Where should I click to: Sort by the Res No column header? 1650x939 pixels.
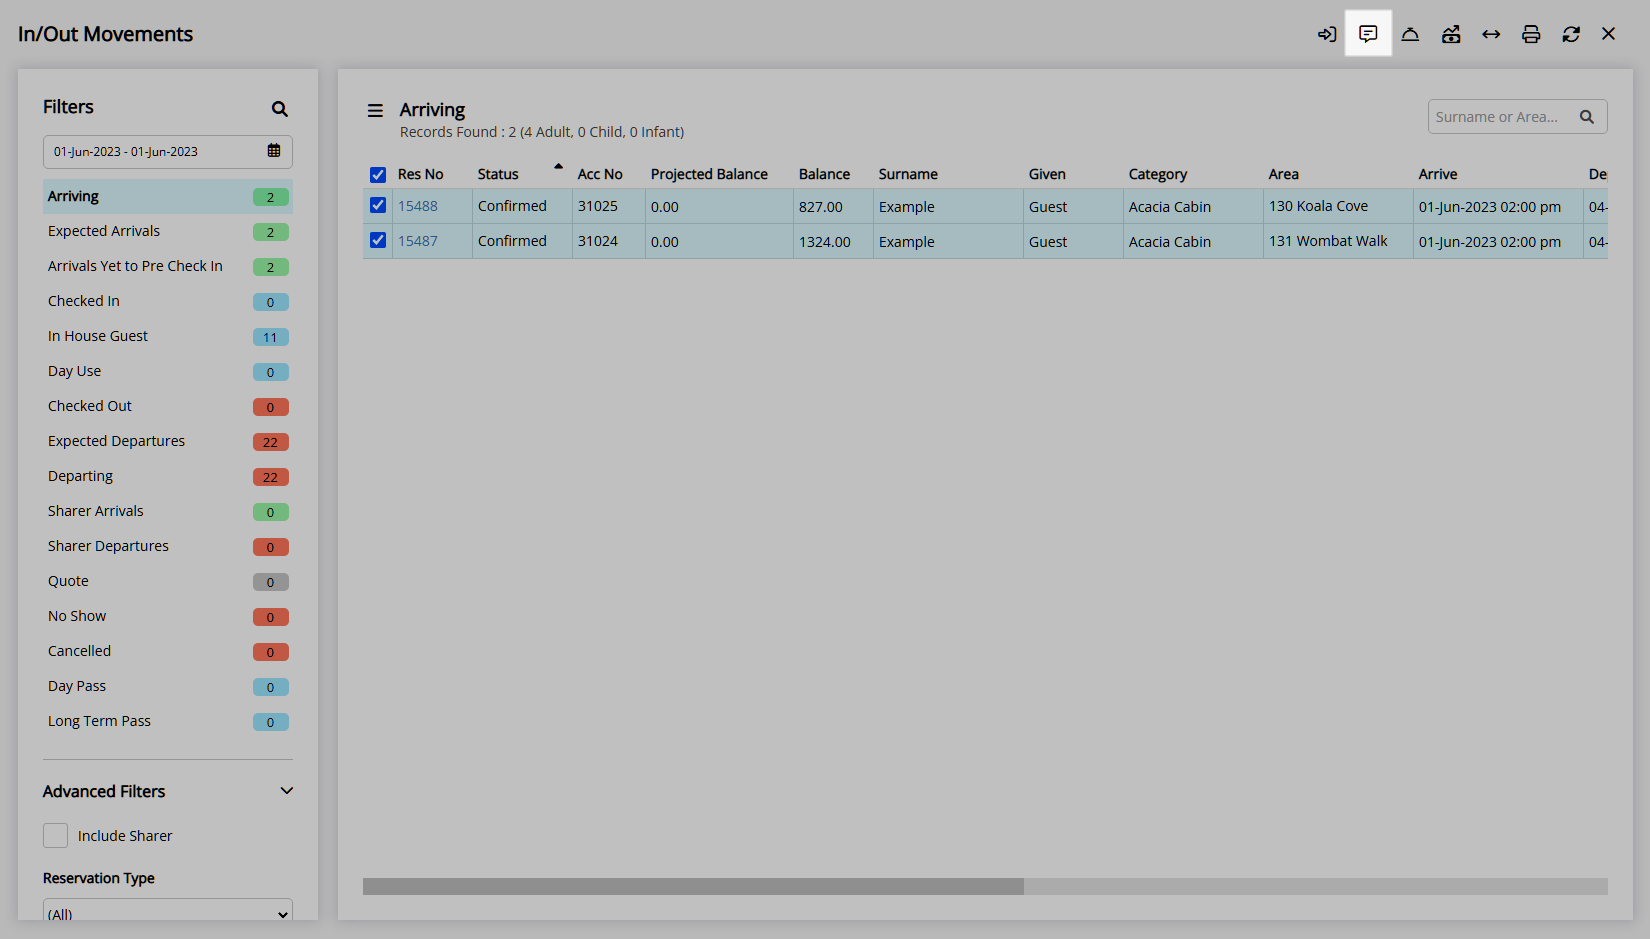(421, 174)
